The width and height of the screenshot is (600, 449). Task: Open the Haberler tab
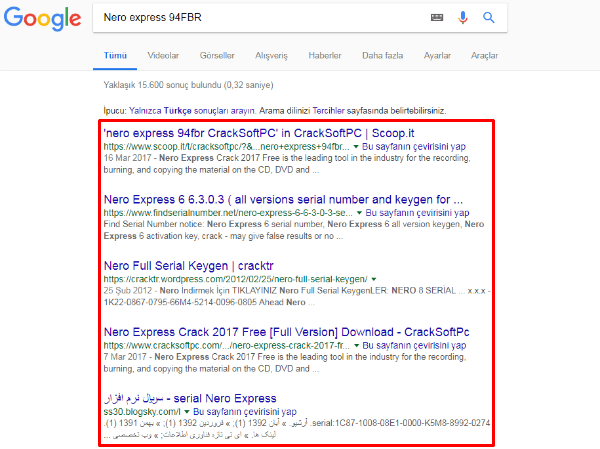pos(325,56)
